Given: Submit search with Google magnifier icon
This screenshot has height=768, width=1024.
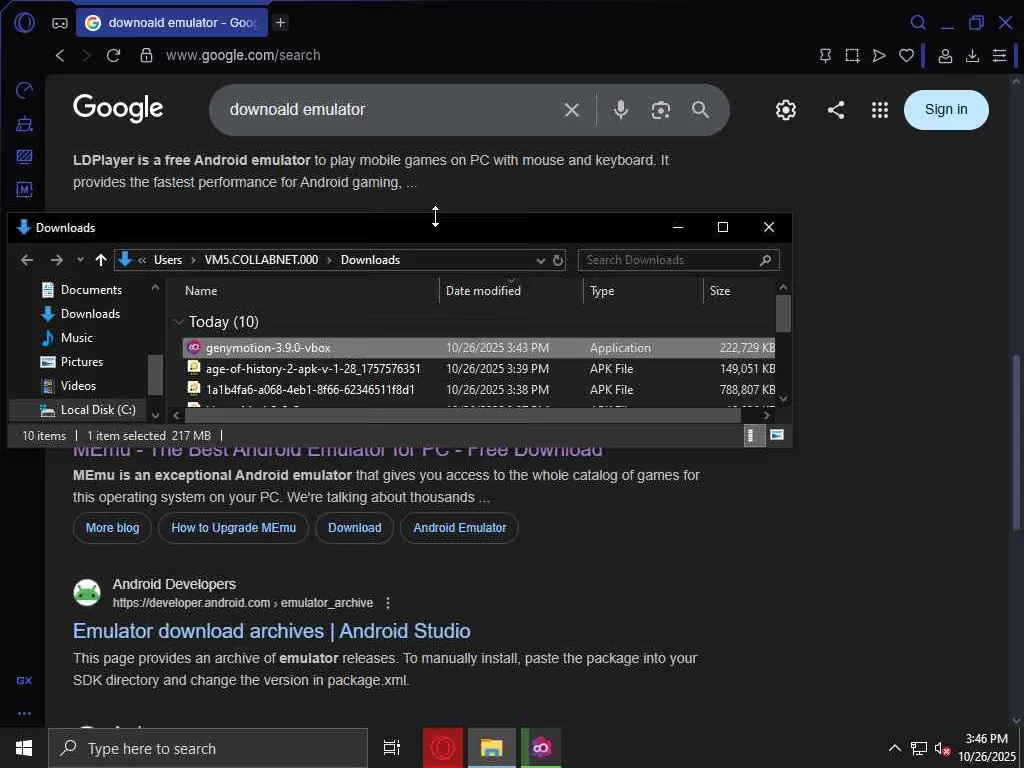Looking at the screenshot, I should tap(700, 110).
